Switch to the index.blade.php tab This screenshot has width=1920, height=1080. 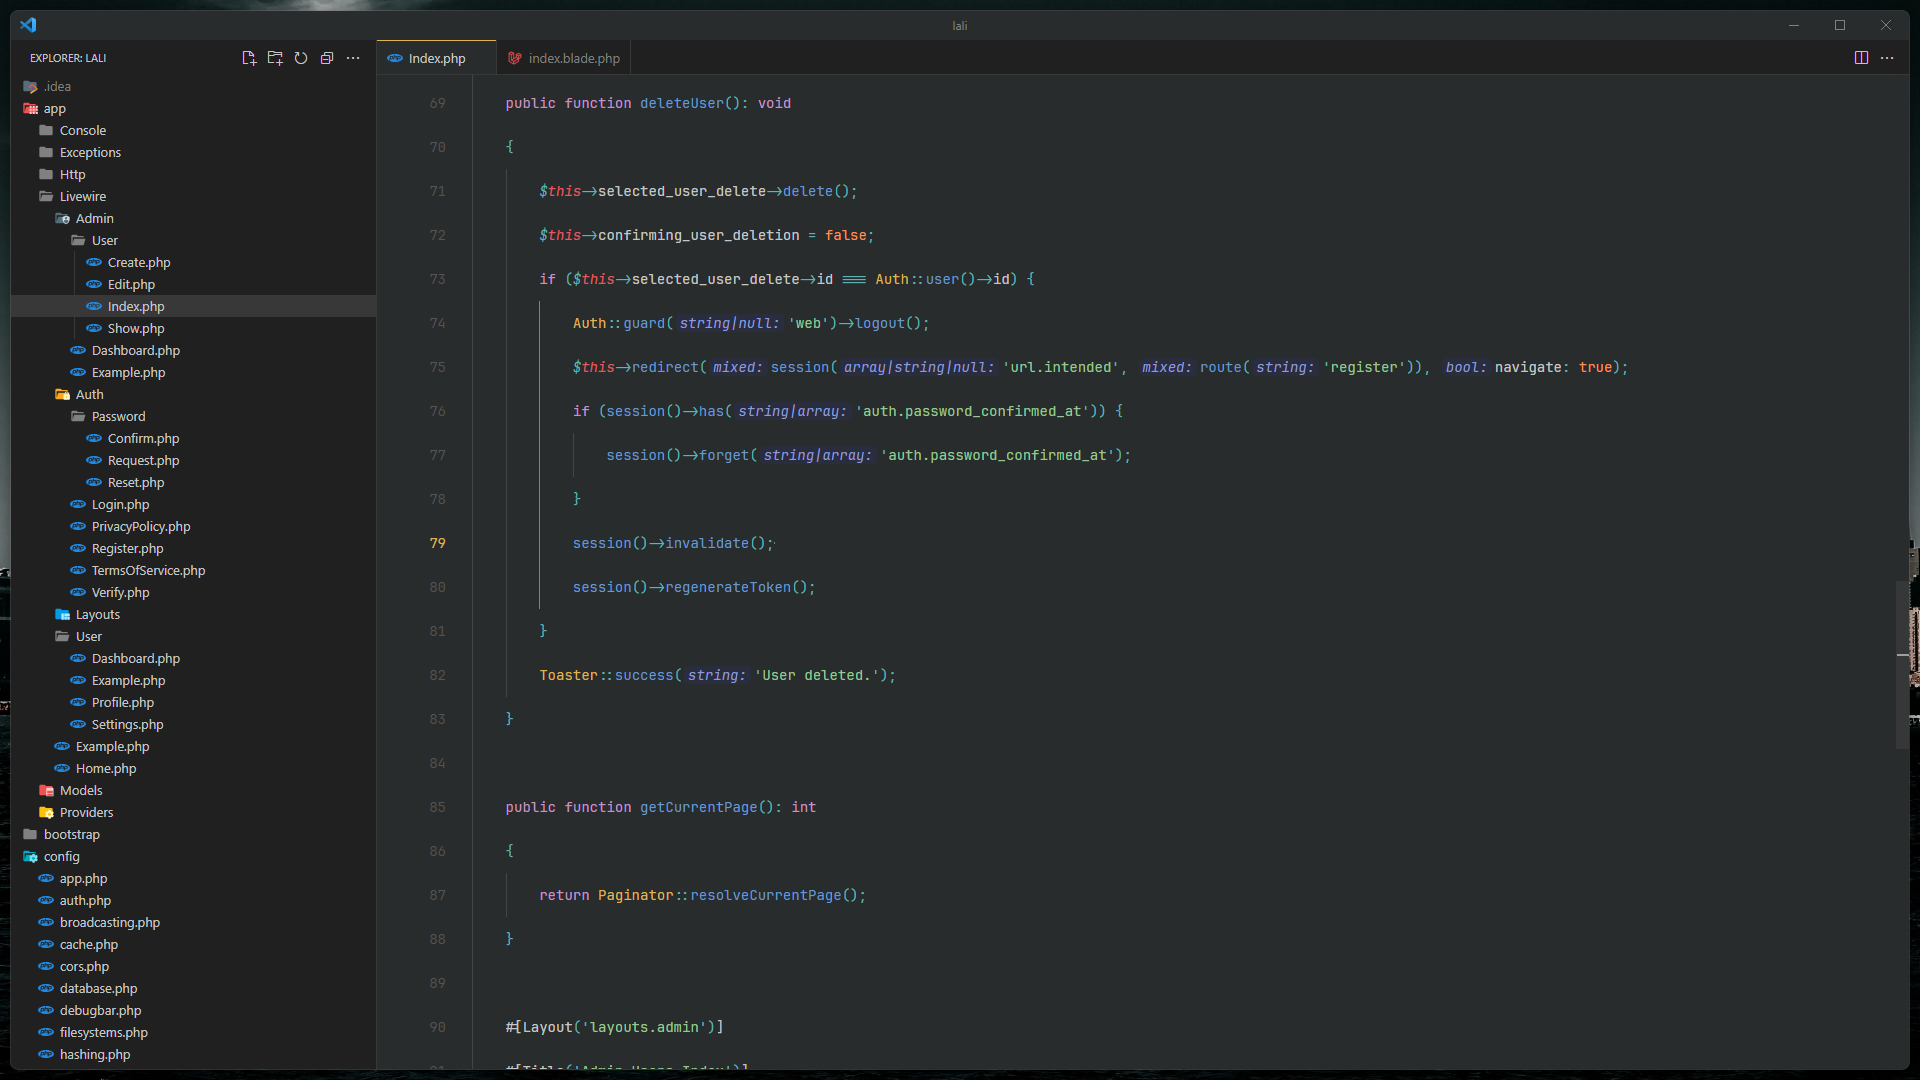564,58
